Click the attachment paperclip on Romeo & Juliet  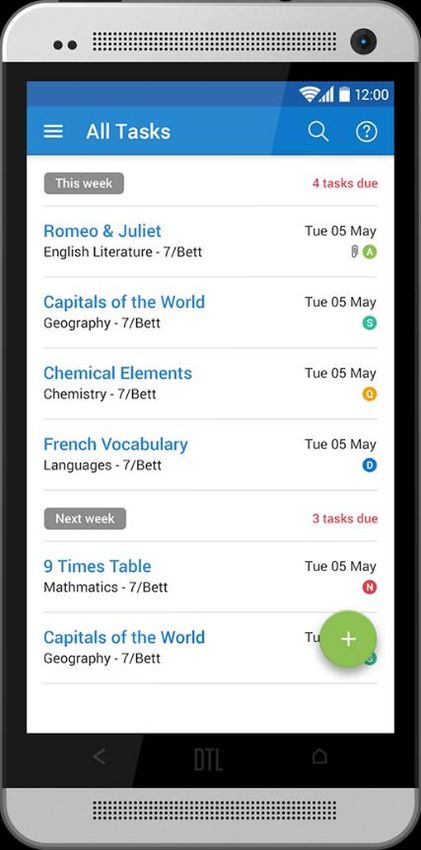(x=354, y=252)
